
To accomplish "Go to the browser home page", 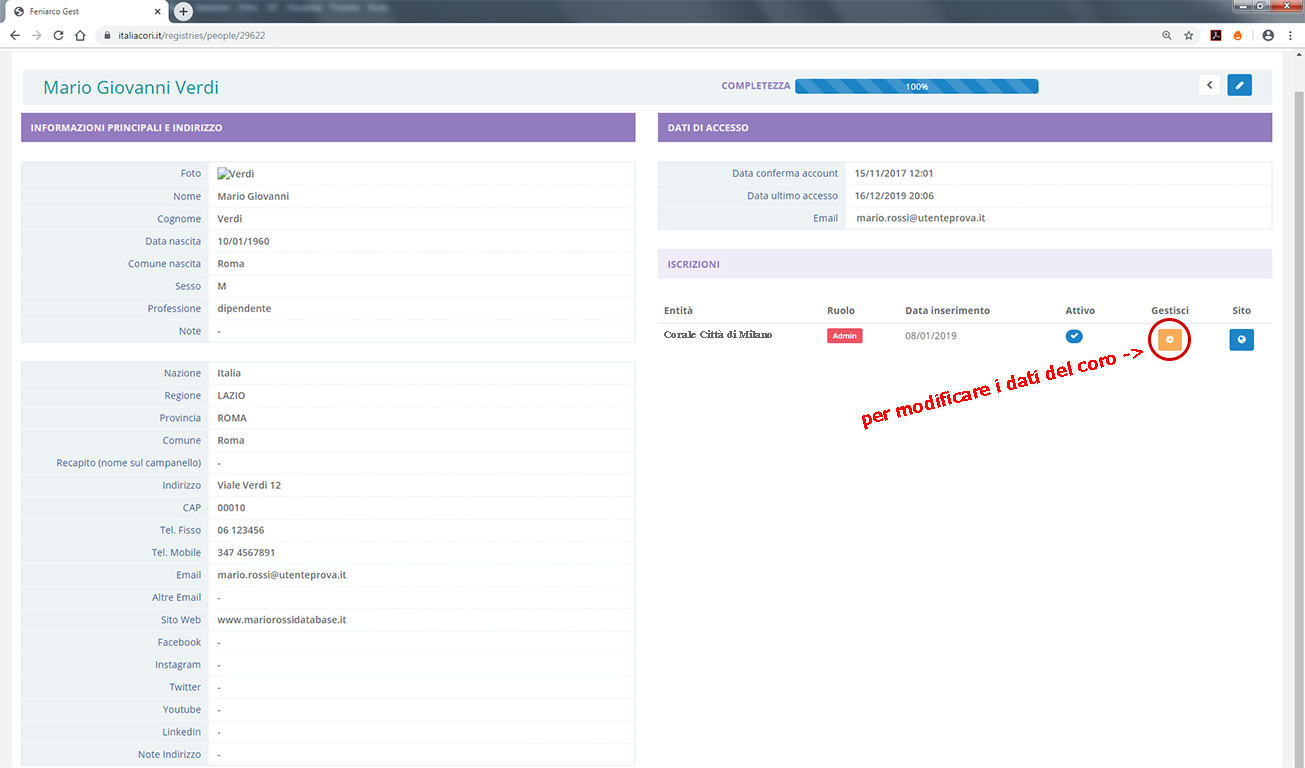I will click(80, 35).
